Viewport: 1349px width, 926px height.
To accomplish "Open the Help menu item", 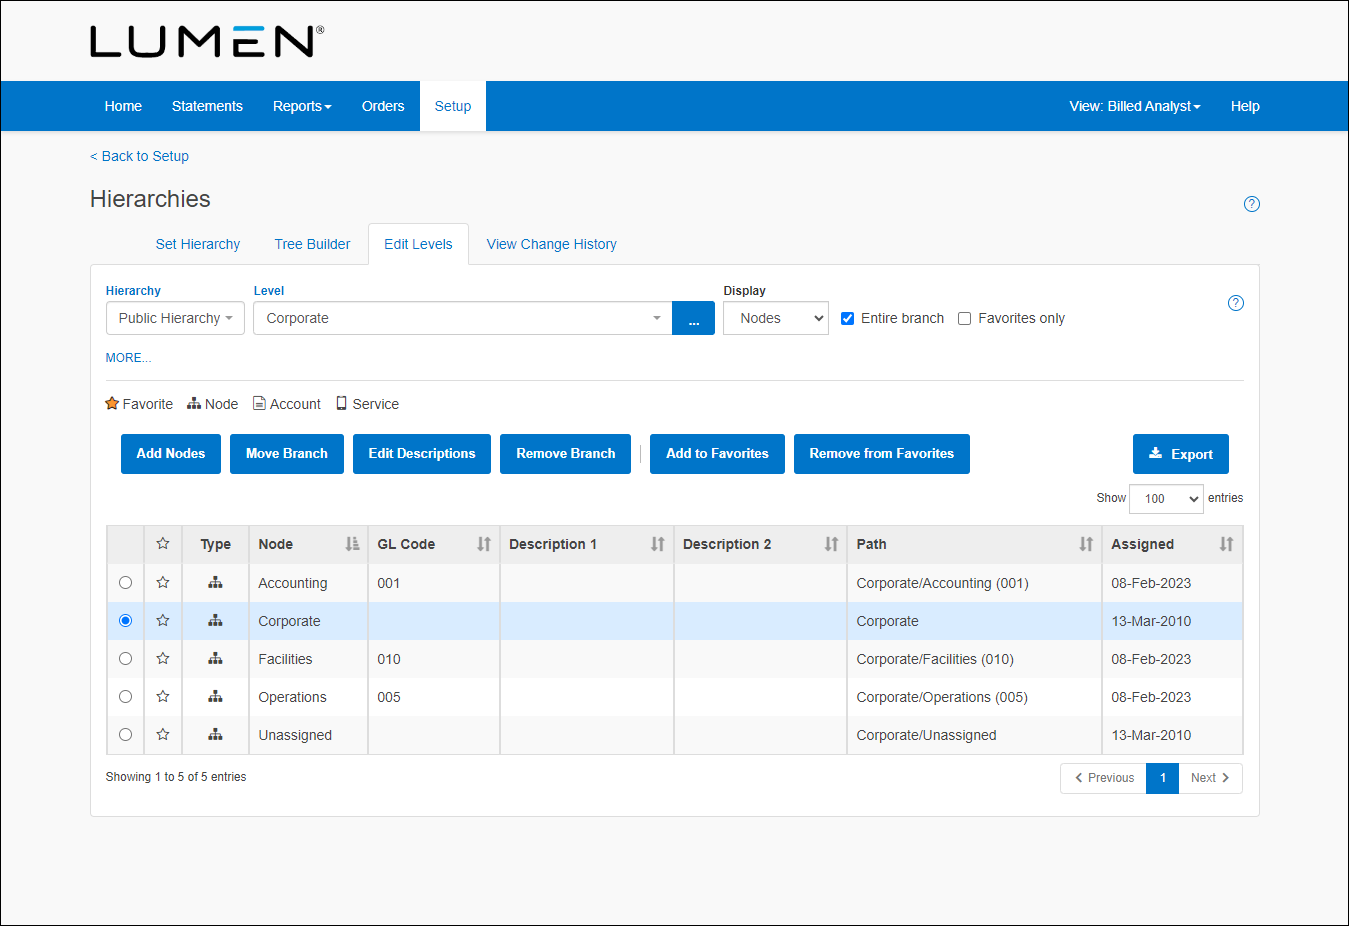I will [1245, 106].
